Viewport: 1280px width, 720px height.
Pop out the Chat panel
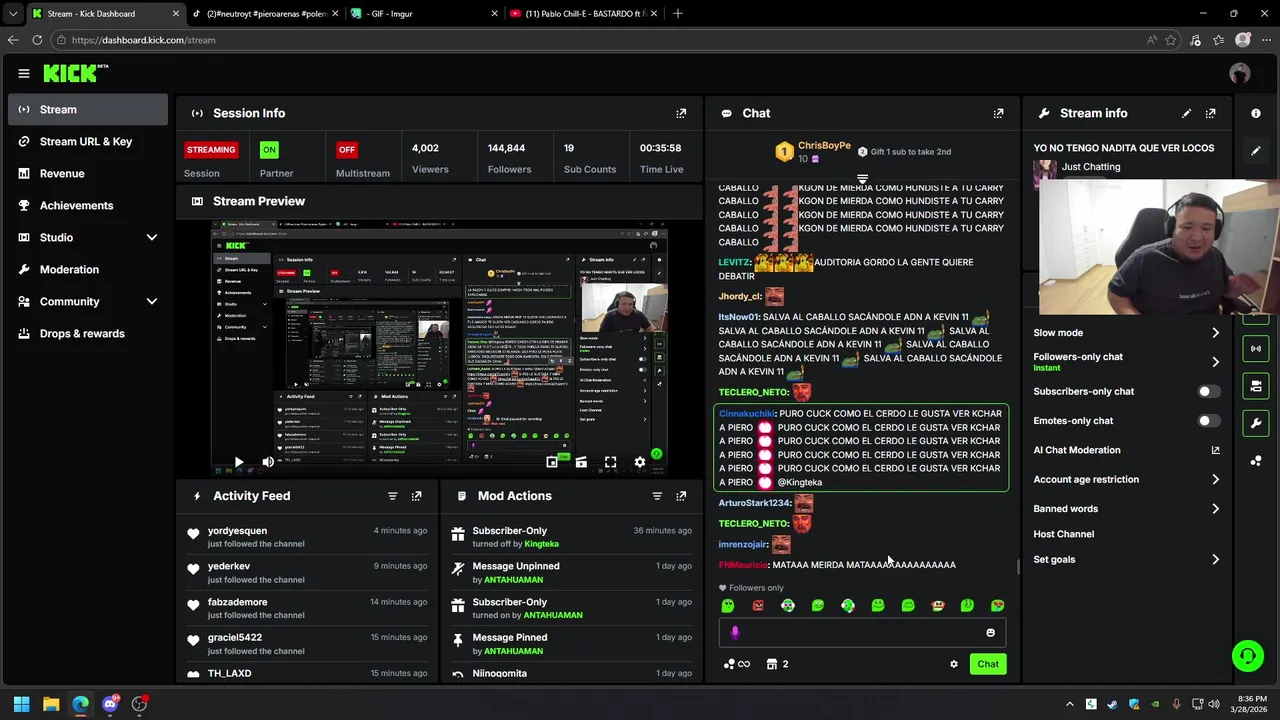(x=998, y=113)
